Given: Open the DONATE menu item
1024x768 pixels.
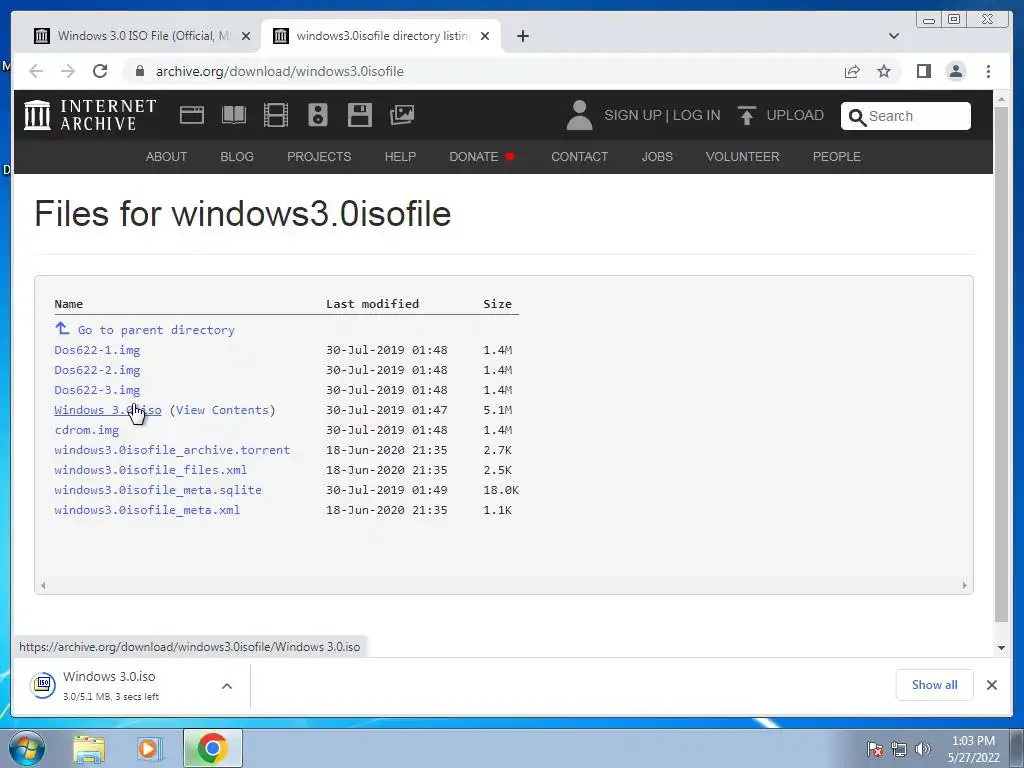Looking at the screenshot, I should tap(482, 157).
